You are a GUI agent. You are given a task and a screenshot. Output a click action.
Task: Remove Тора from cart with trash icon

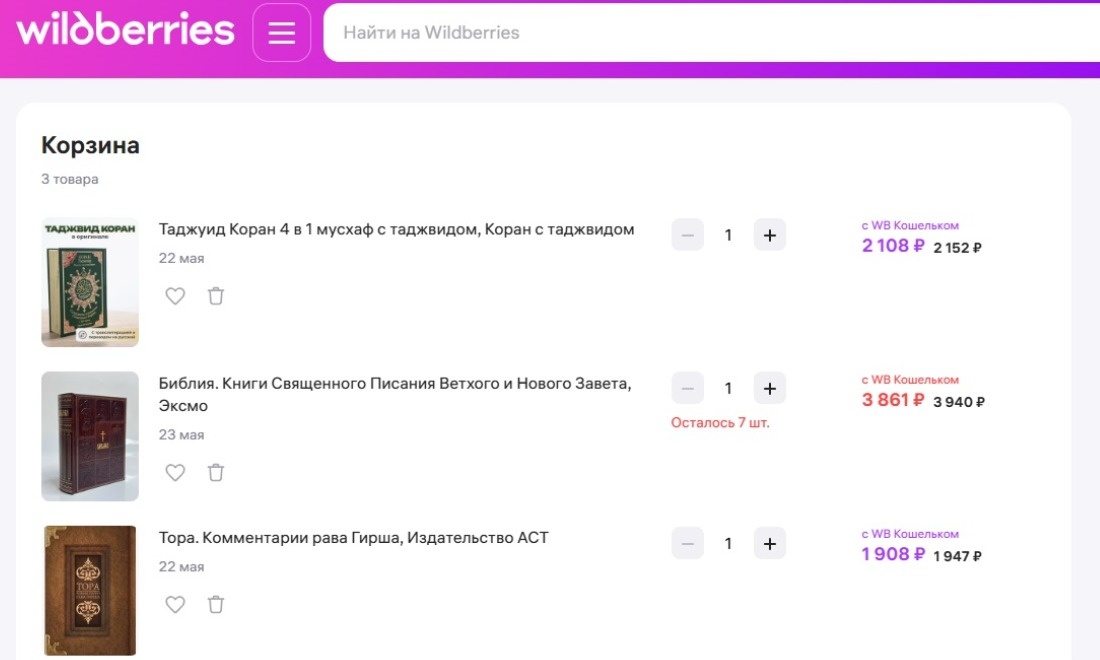click(x=216, y=605)
